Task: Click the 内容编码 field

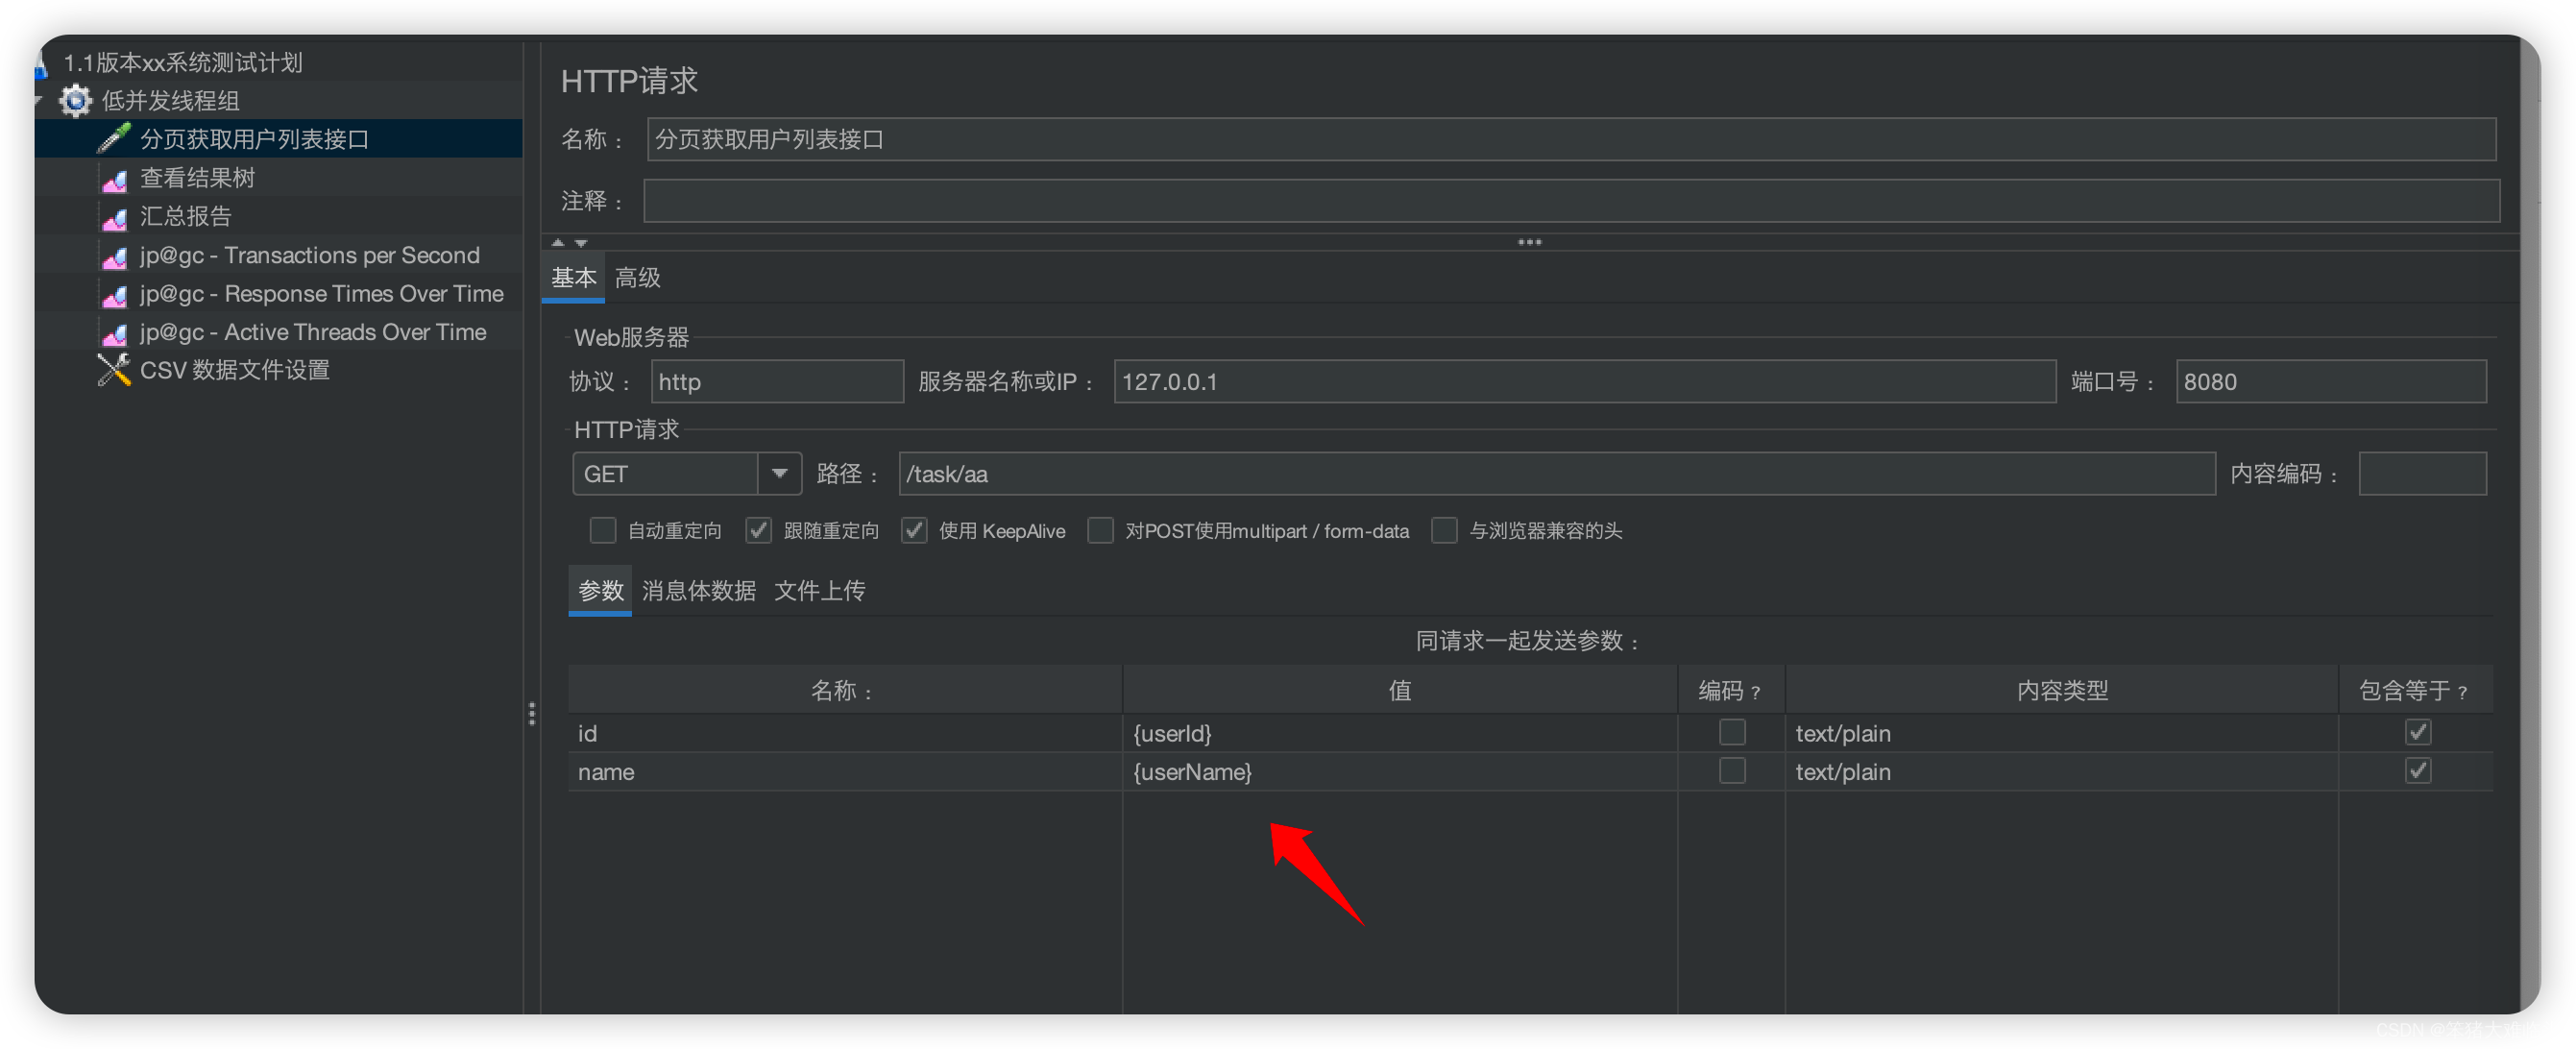Action: point(2422,473)
